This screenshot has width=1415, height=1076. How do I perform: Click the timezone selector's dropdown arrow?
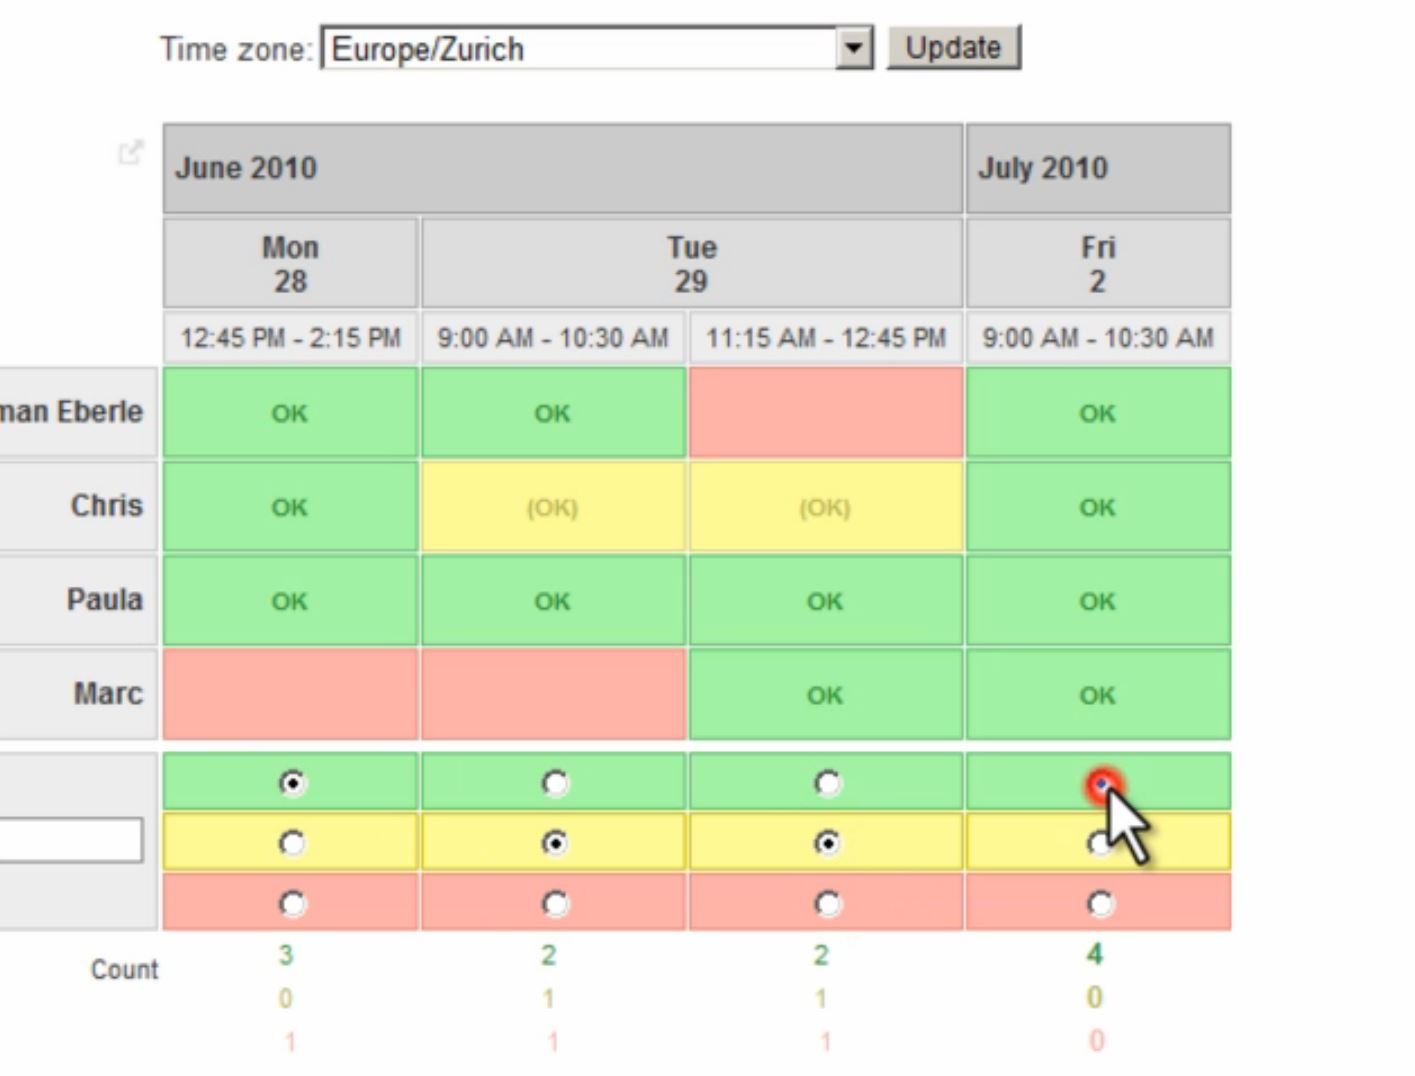(x=852, y=47)
